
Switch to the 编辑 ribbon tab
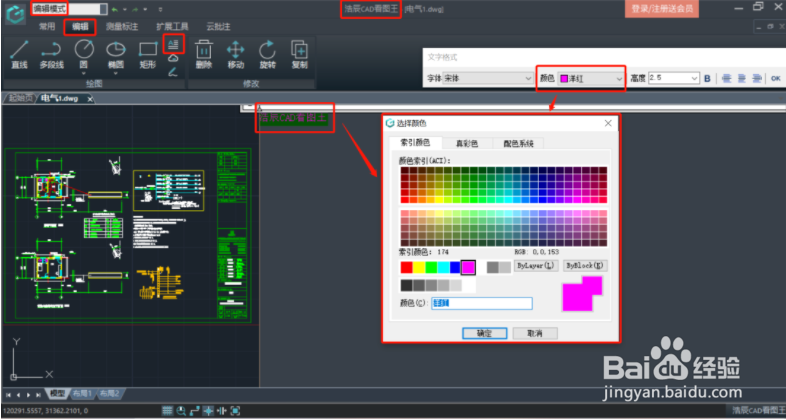click(80, 27)
